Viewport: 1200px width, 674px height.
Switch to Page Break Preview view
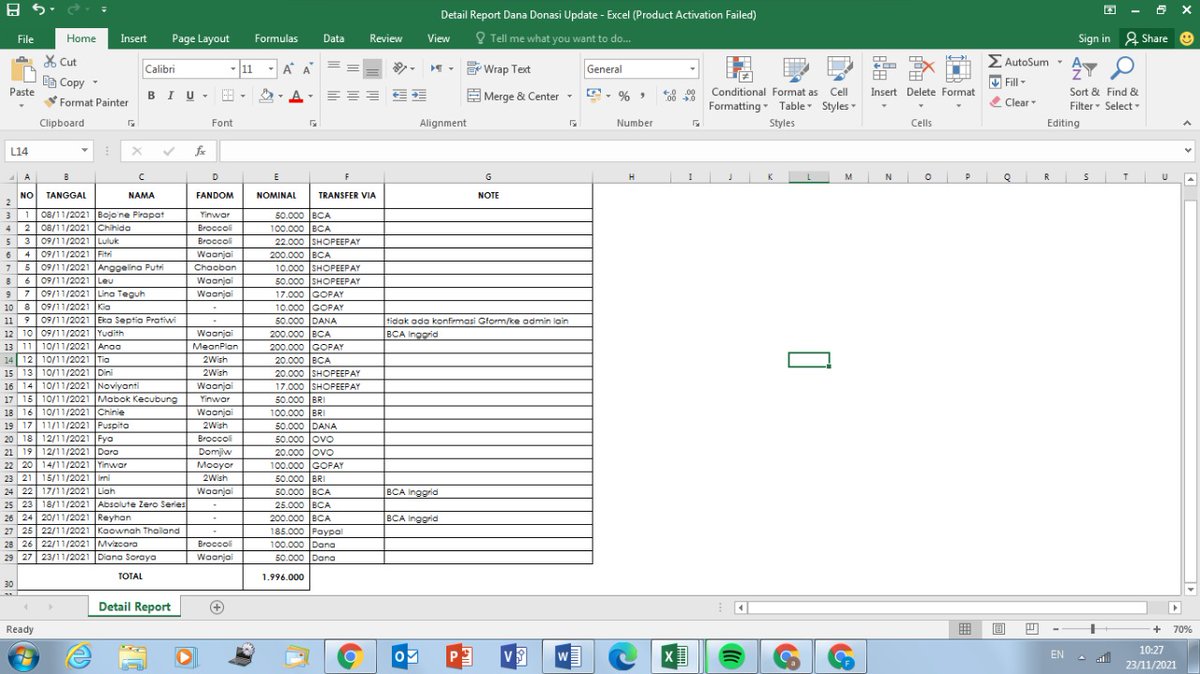(1031, 629)
